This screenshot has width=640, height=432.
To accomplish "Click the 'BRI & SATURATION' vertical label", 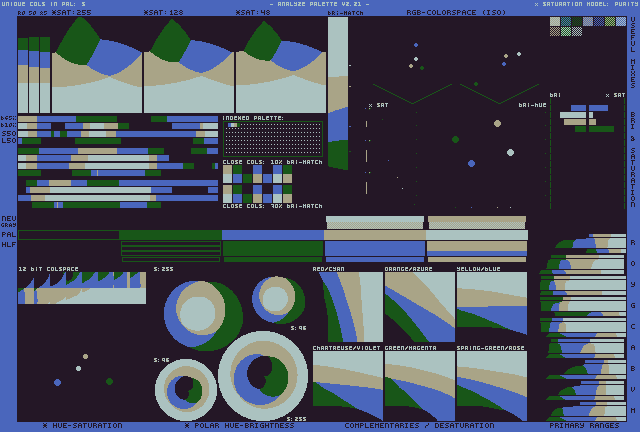I will tap(633, 160).
